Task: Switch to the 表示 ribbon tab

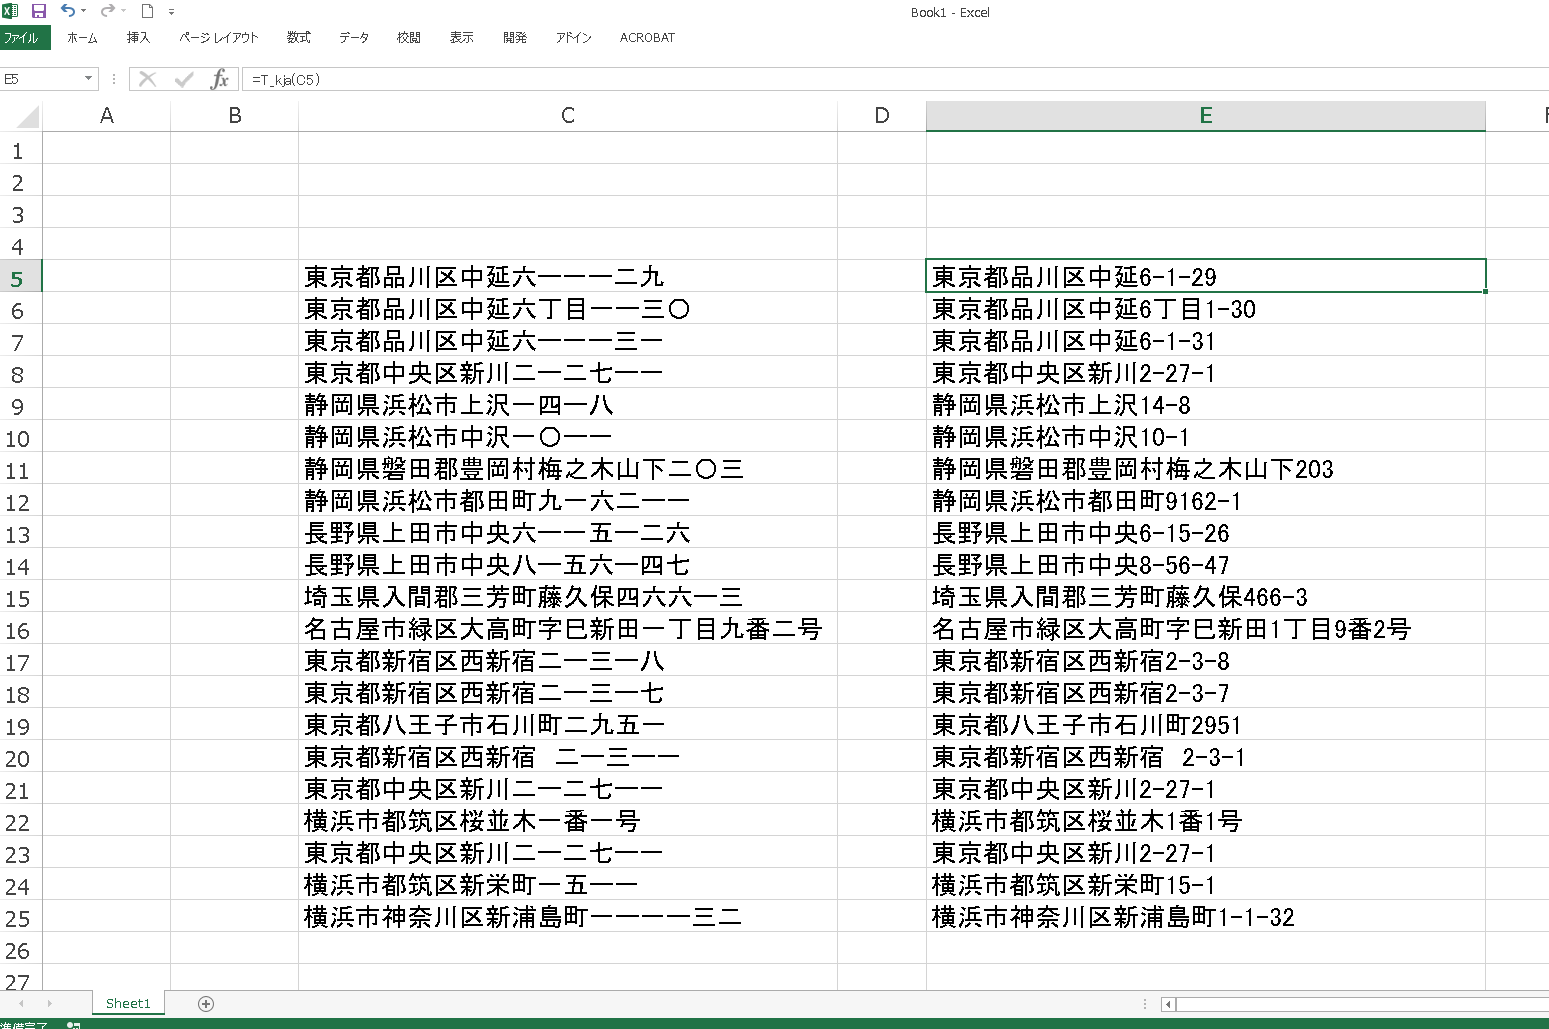Action: click(x=462, y=38)
